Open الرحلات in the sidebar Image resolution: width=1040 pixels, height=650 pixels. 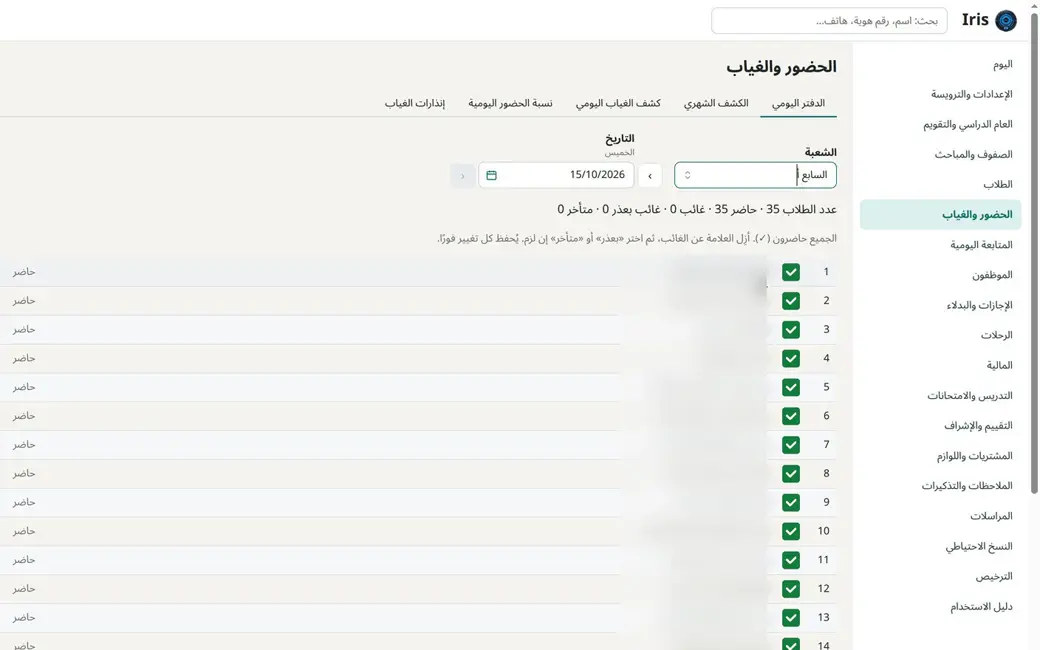pos(941,335)
